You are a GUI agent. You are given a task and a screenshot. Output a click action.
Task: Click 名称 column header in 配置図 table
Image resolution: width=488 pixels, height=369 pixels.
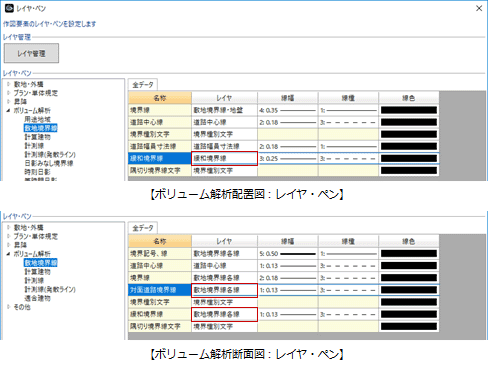click(160, 98)
